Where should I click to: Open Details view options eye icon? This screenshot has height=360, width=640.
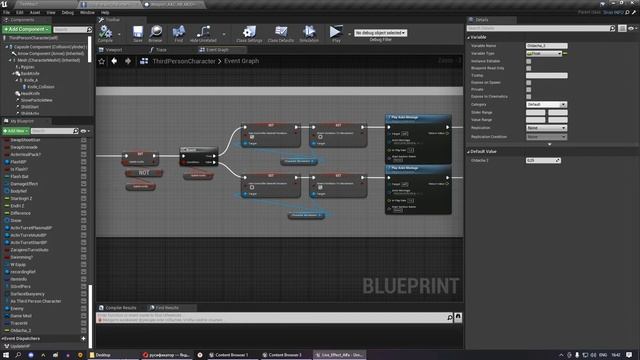click(631, 29)
